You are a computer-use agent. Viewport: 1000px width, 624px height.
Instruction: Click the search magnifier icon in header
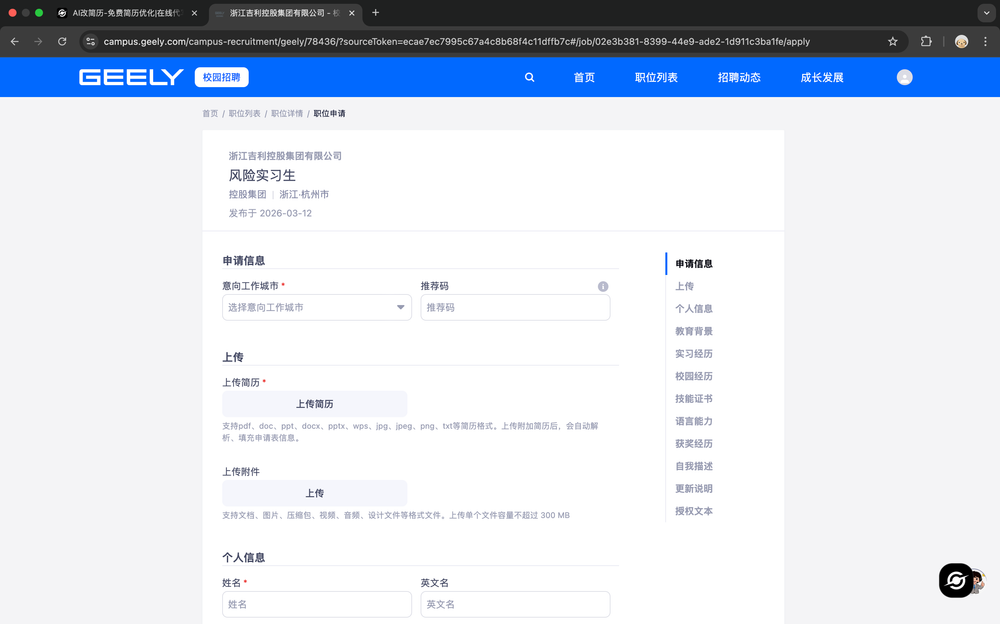coord(530,77)
